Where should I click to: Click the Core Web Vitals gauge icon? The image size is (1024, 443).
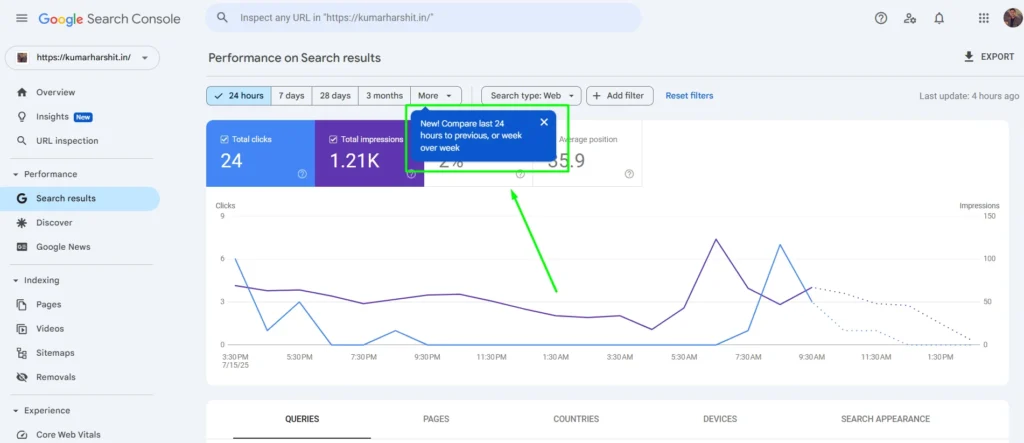[22, 435]
